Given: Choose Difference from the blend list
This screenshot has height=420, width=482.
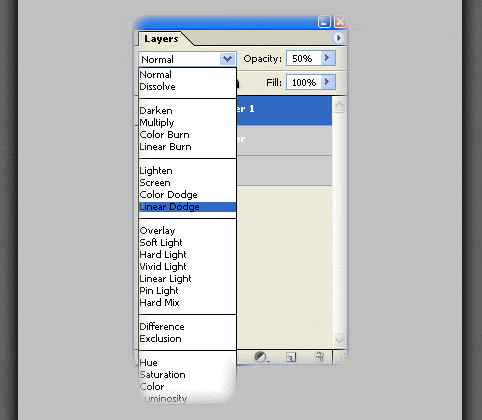Looking at the screenshot, I should click(162, 327).
